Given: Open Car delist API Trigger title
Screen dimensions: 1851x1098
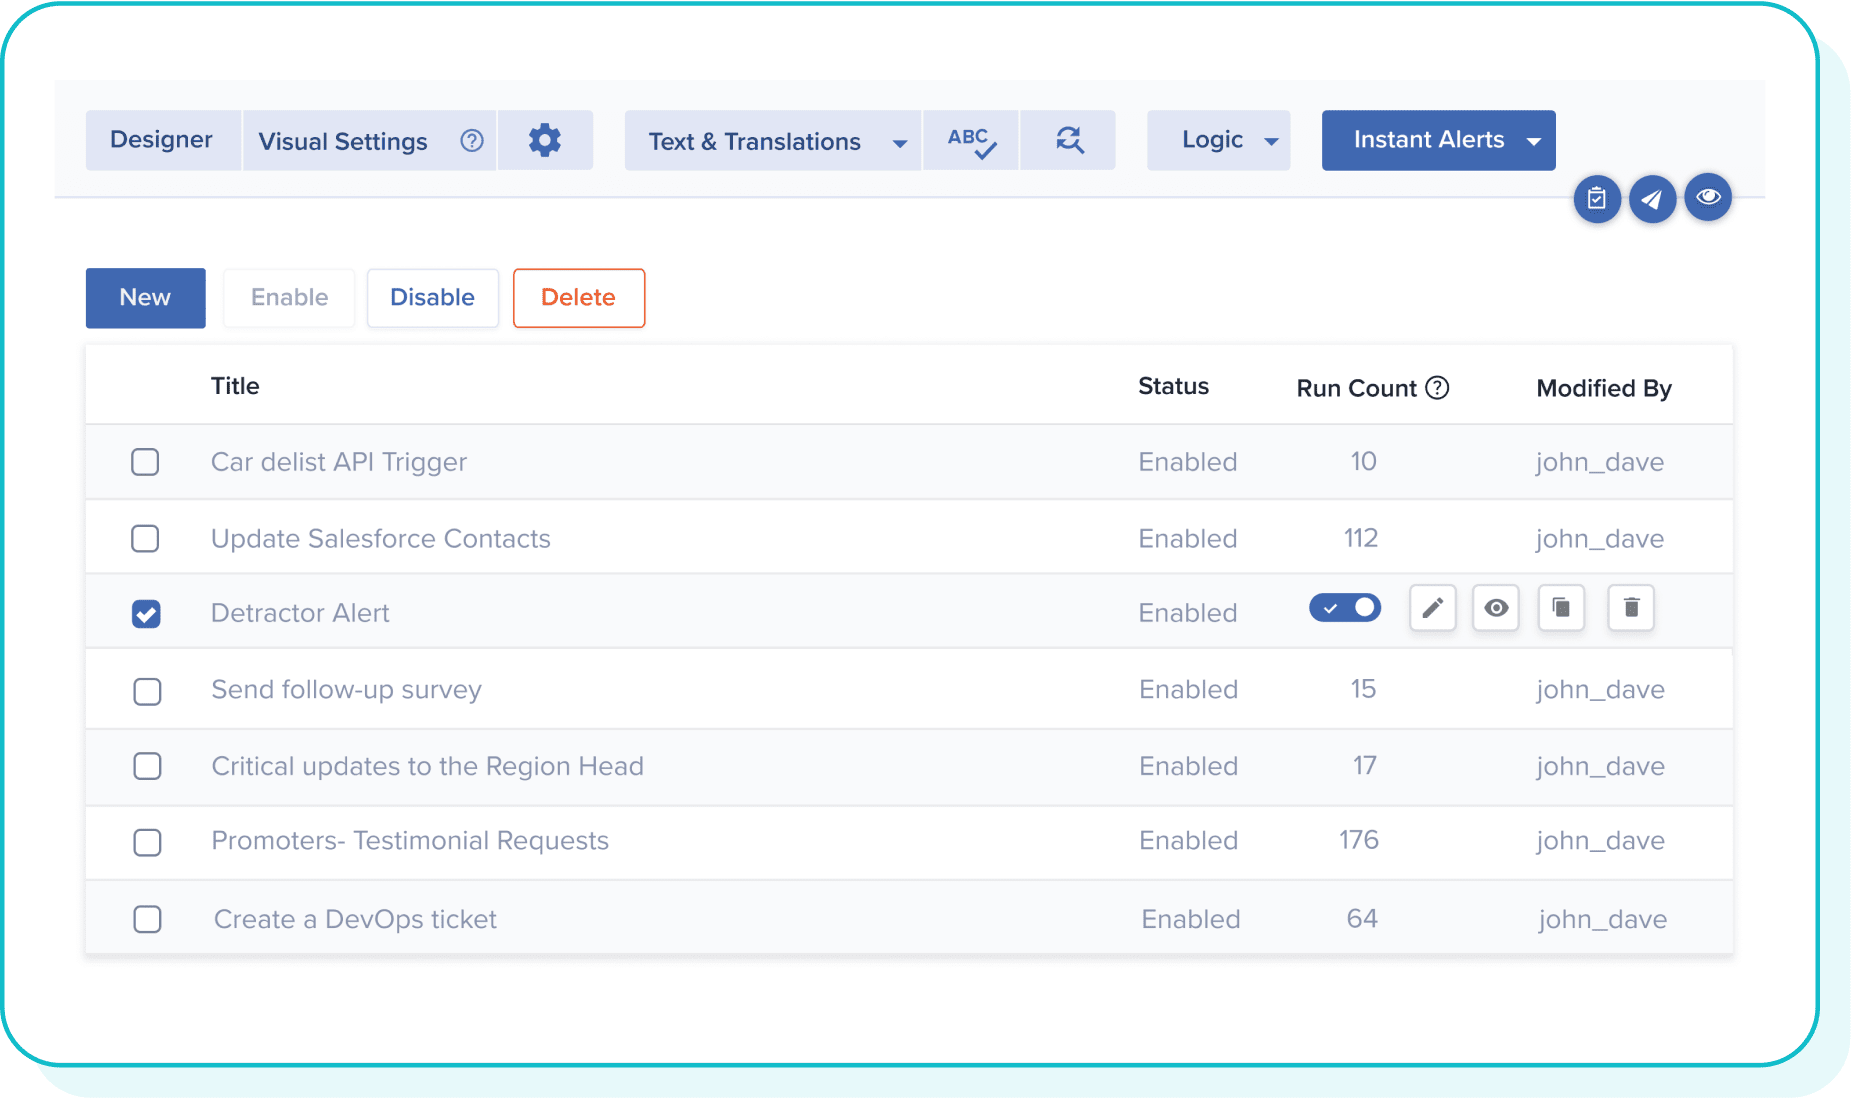Looking at the screenshot, I should click(339, 462).
